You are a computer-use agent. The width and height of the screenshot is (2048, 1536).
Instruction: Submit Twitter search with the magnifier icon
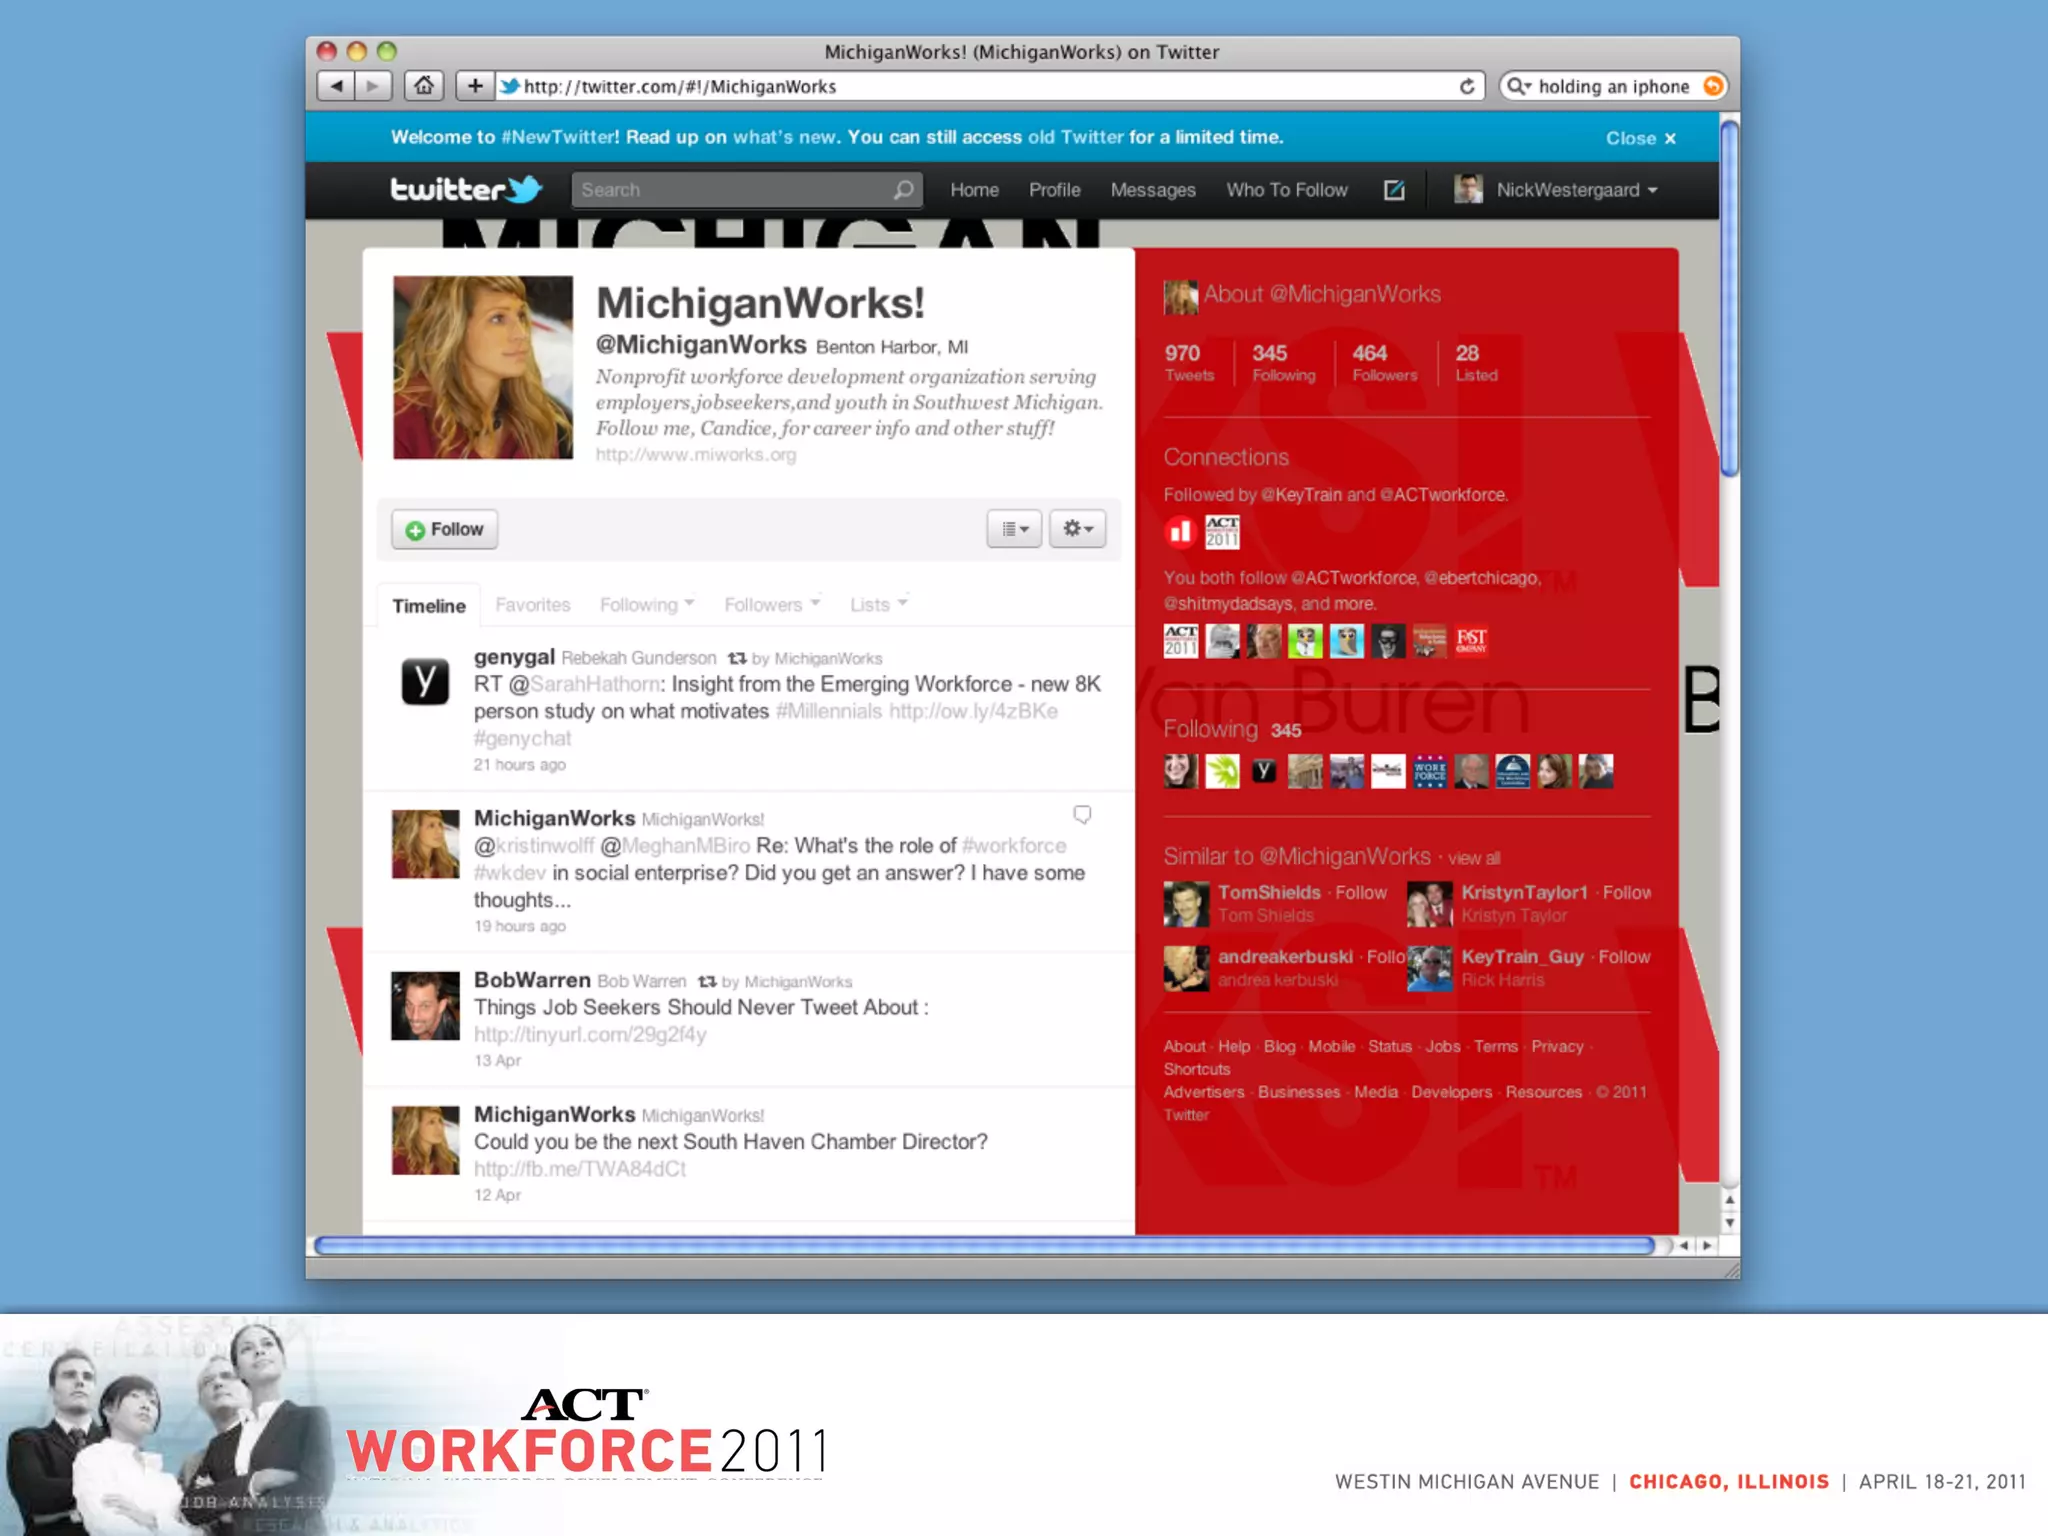coord(903,190)
